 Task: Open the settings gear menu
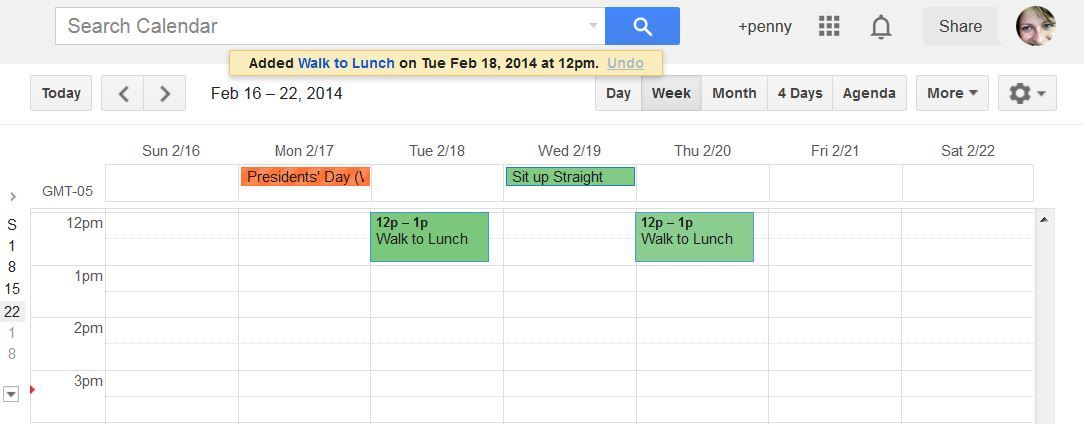[1027, 93]
